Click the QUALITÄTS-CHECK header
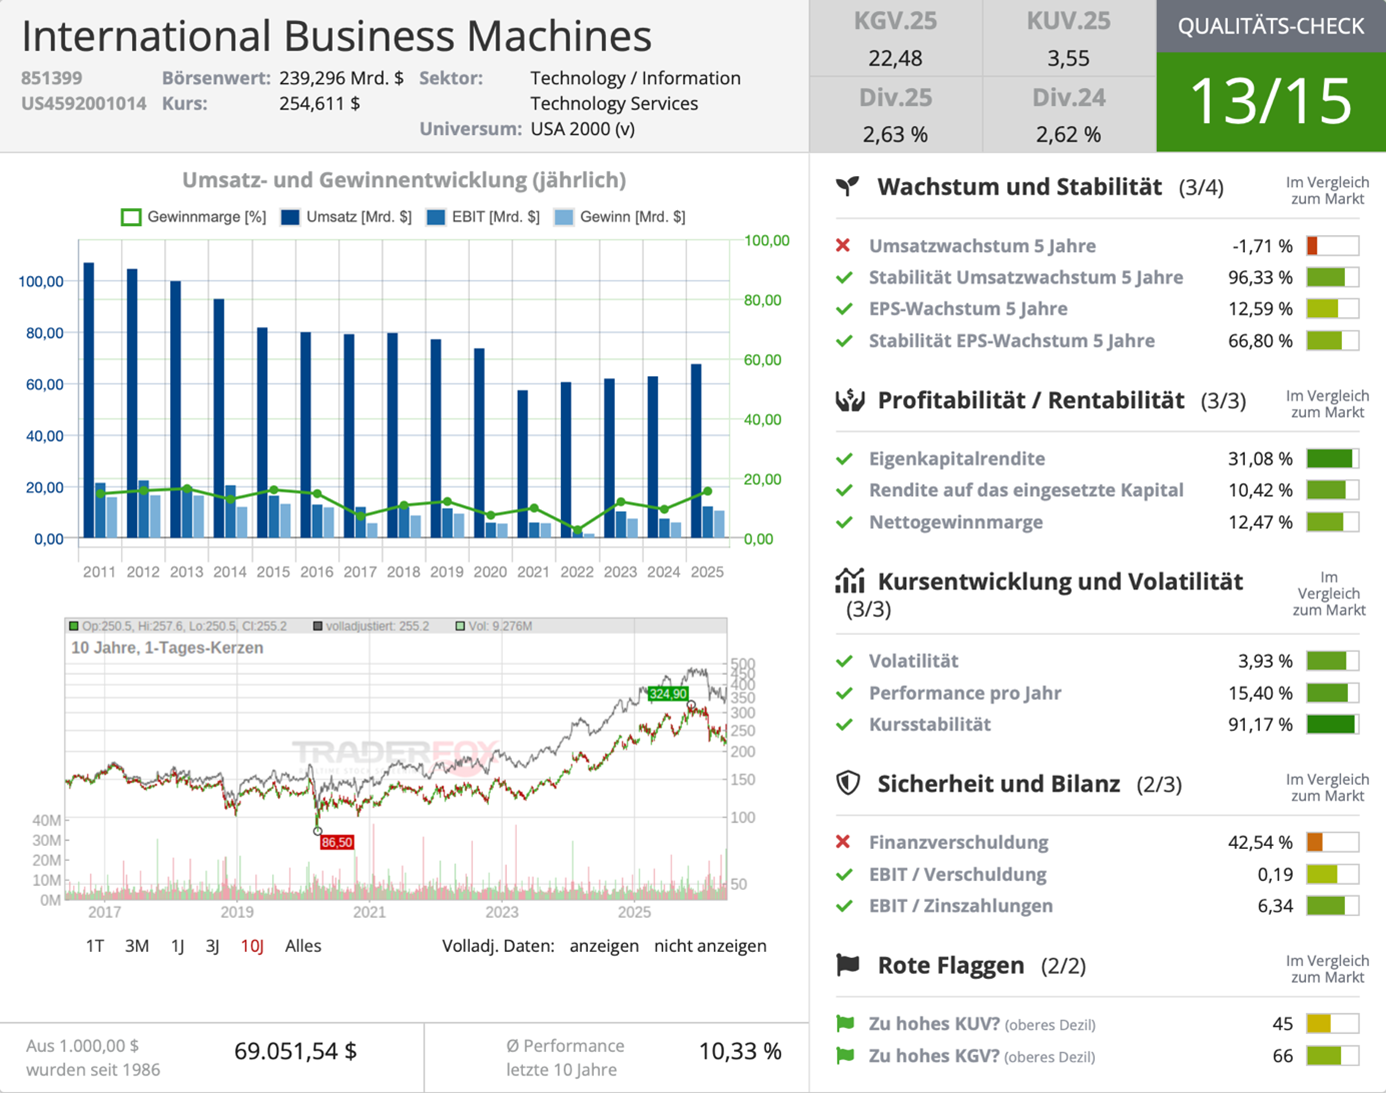 pos(1271,26)
